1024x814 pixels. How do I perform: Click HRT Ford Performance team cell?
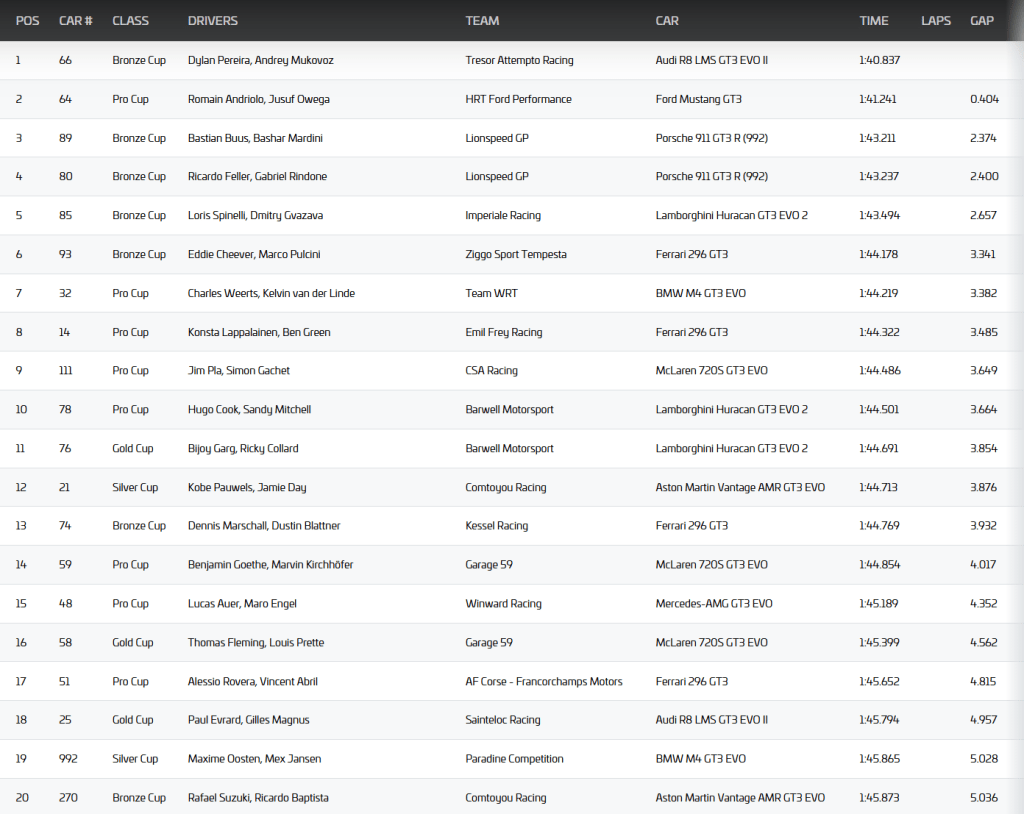pyautogui.click(x=519, y=99)
